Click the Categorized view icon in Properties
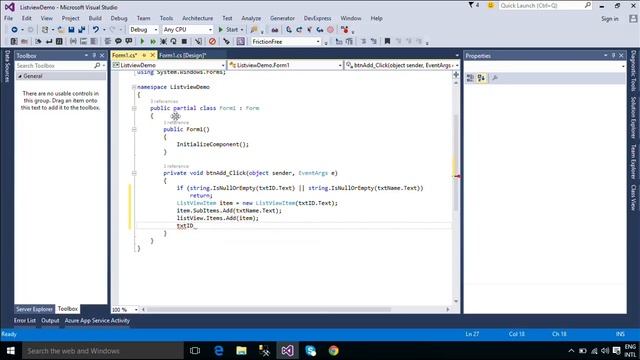The image size is (640, 360). point(470,78)
